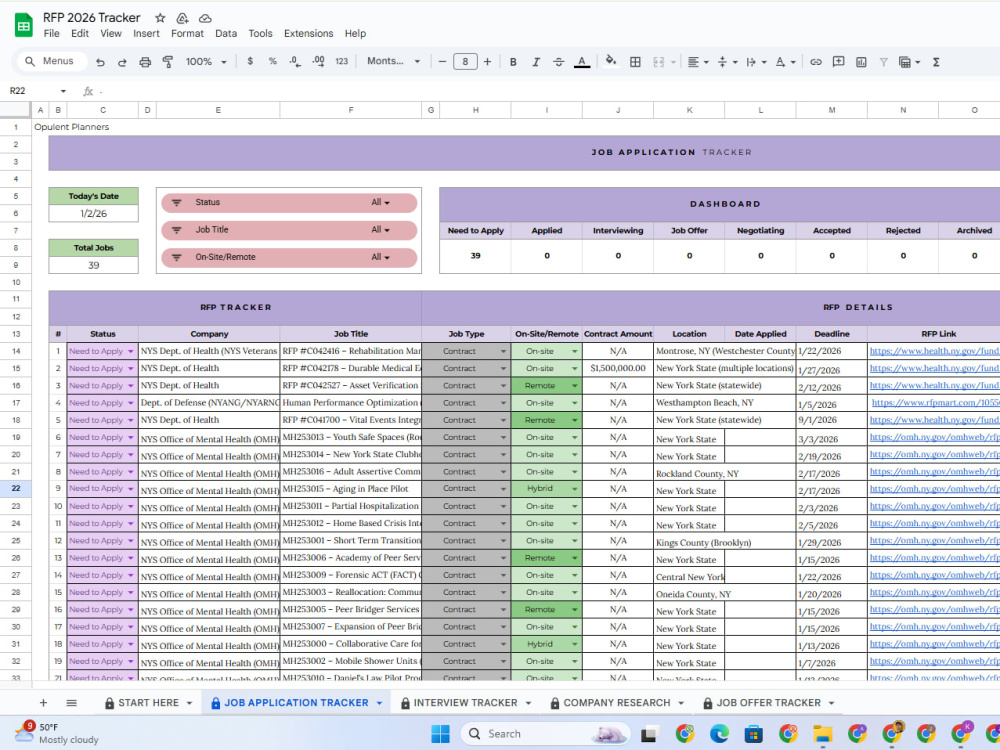This screenshot has height=750, width=1000.
Task: Format as currency with dollar icon
Action: pyautogui.click(x=250, y=61)
